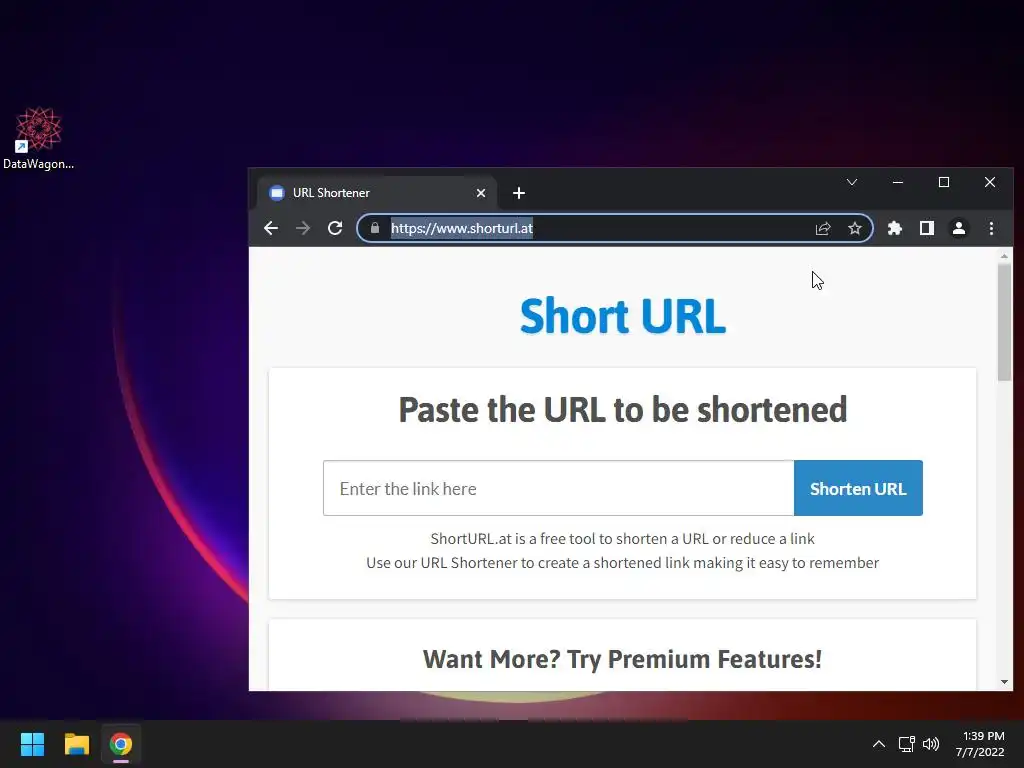Bookmark this tab with the star icon

(x=855, y=228)
